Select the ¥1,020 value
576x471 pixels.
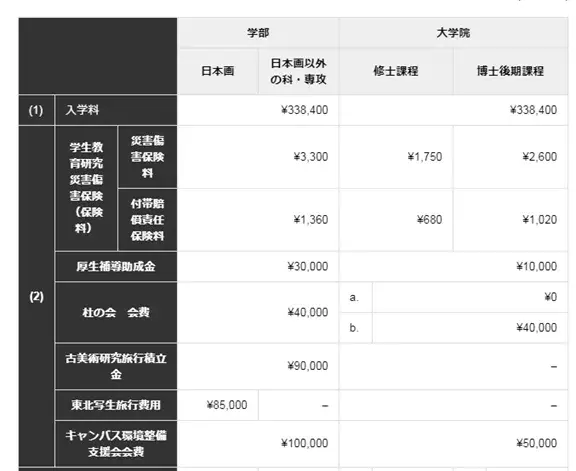[540, 220]
